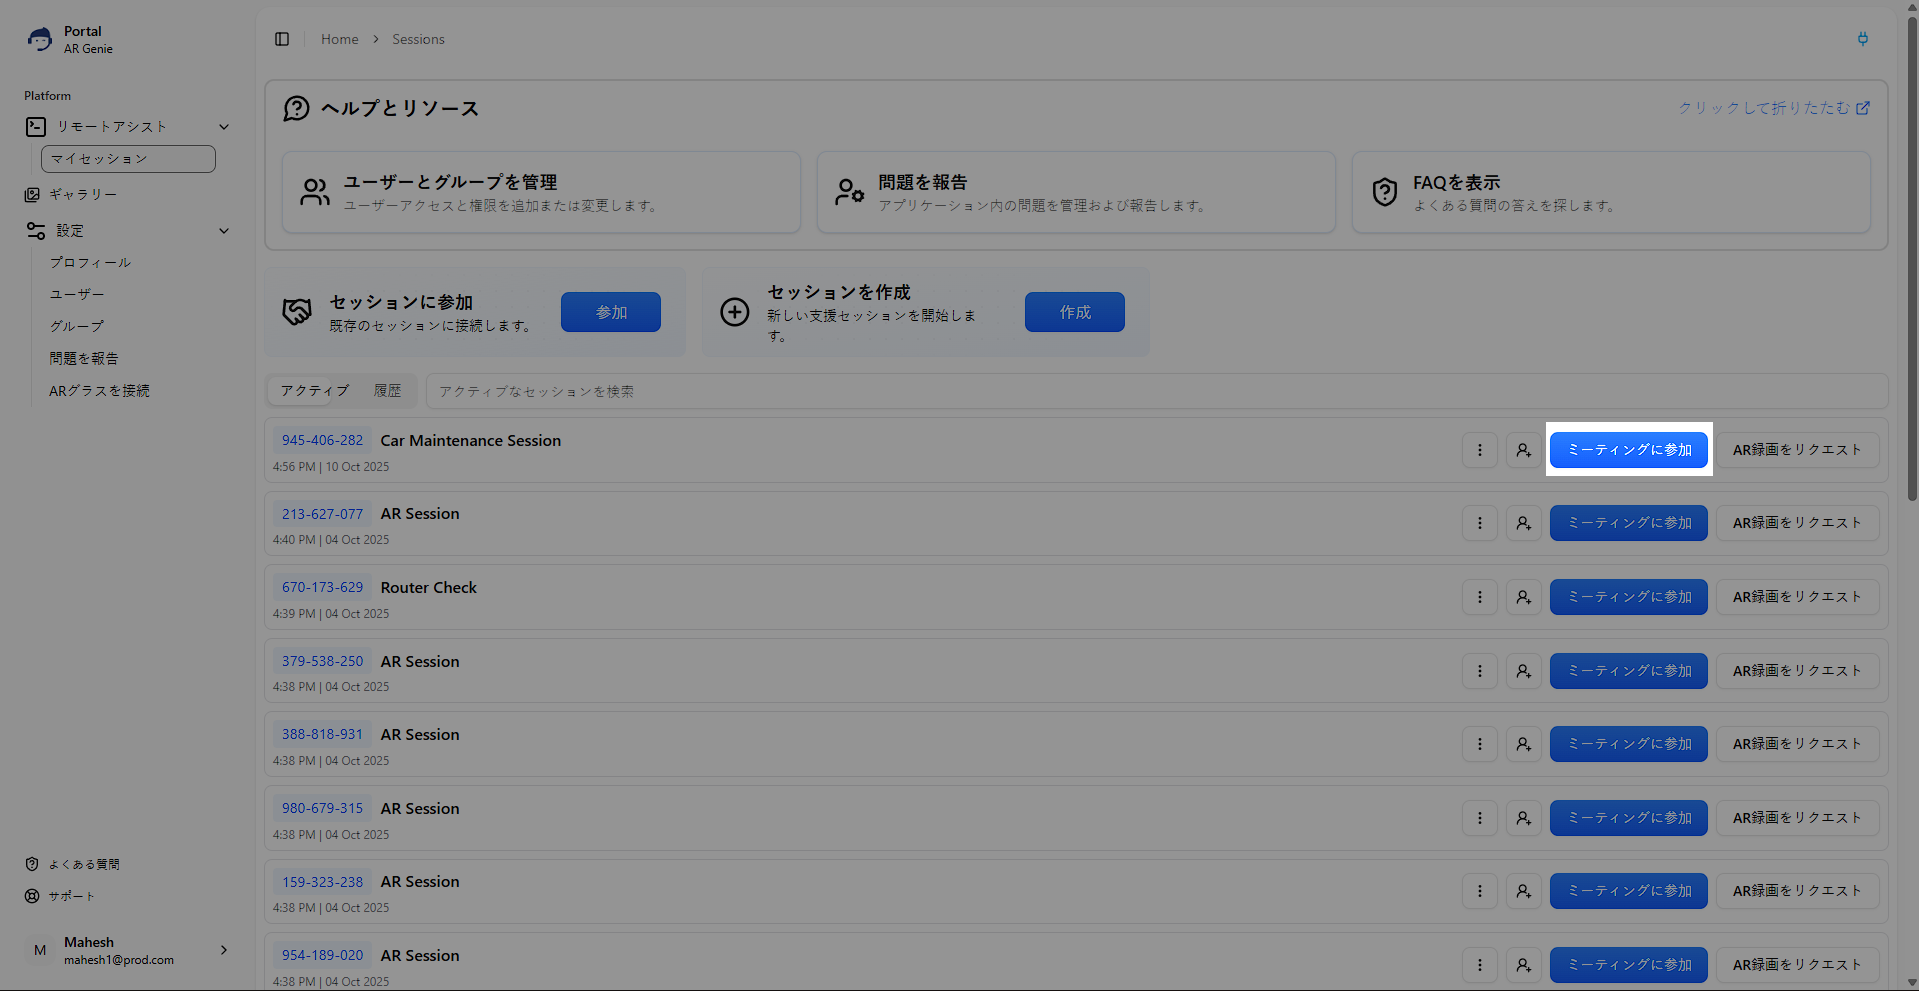Screen dimensions: 1919x991
Task: Open the ギャラリー gallery icon in sidebar
Action: (x=33, y=195)
